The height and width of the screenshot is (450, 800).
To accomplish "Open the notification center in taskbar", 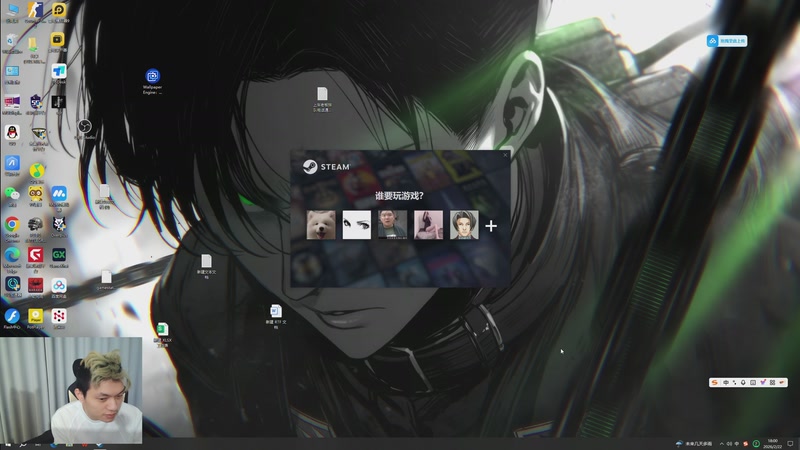I will [790, 444].
